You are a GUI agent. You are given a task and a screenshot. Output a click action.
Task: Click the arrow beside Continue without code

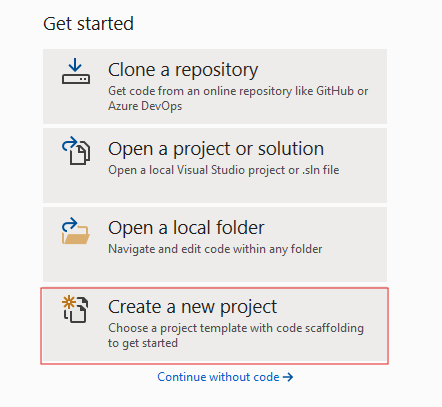click(288, 377)
